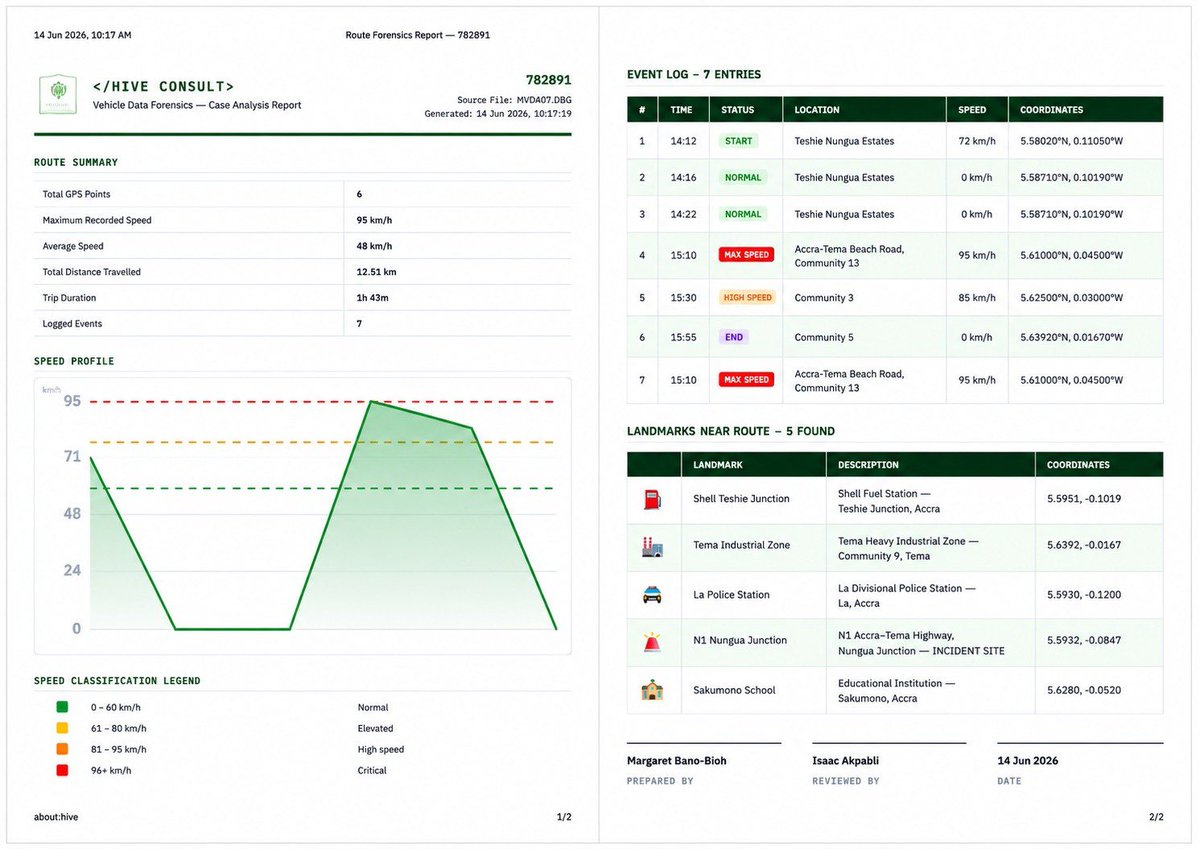Screen dimensions: 1200x849
Task: Click the yellow Elevated legend swatch
Action: pos(63,728)
